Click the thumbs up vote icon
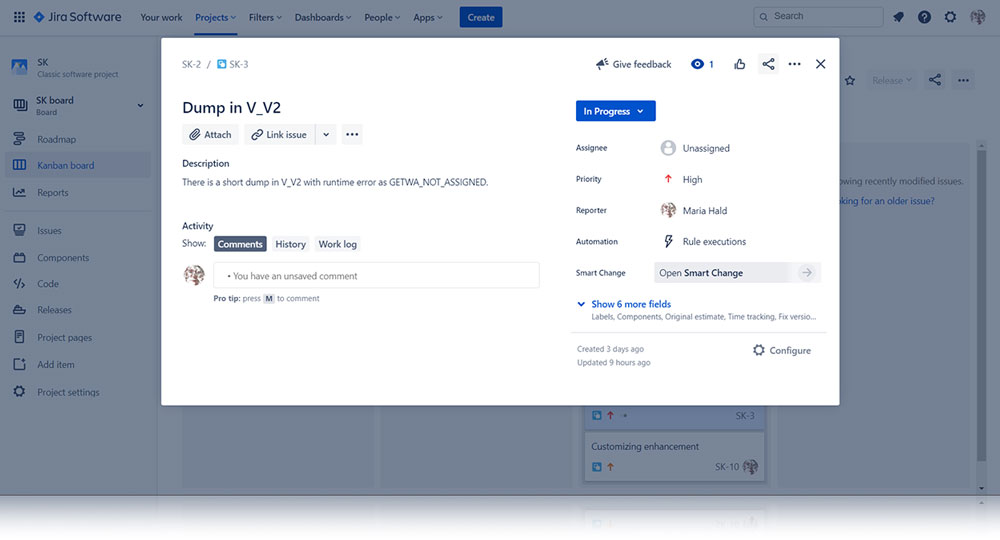Screen dimensions: 1000x540 pyautogui.click(x=740, y=64)
